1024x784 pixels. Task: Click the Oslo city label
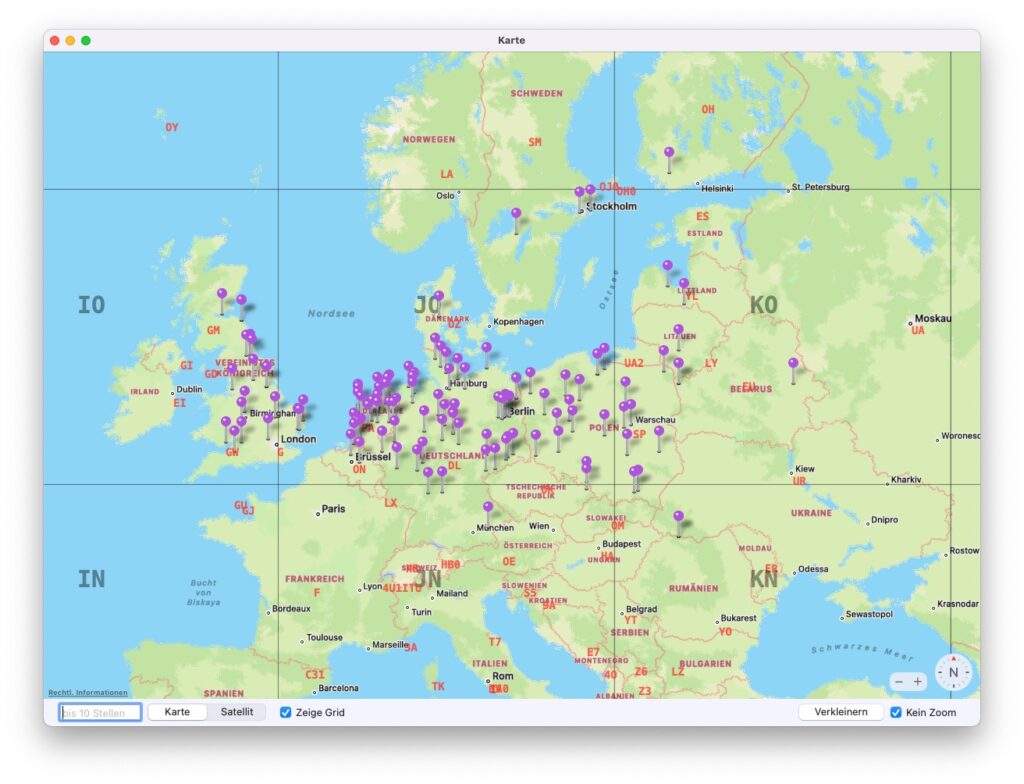coord(445,195)
